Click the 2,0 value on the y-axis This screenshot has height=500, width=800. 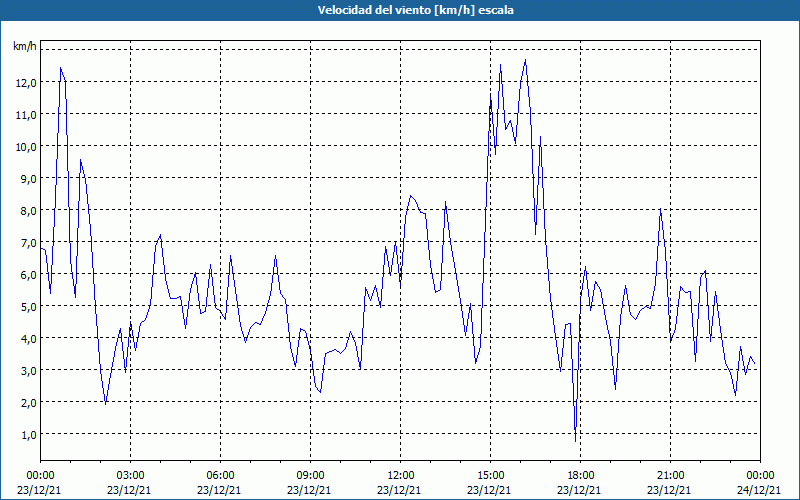pyautogui.click(x=28, y=403)
